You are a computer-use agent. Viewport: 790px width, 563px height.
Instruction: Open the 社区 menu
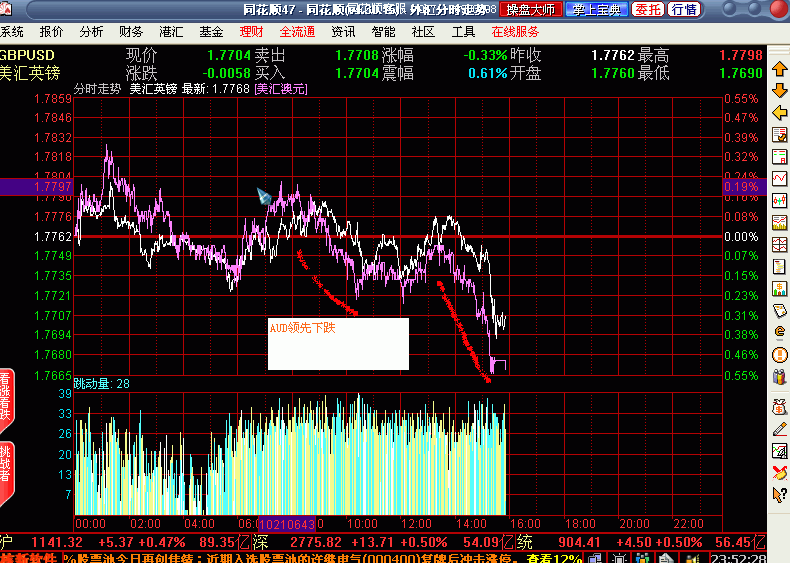pos(423,32)
